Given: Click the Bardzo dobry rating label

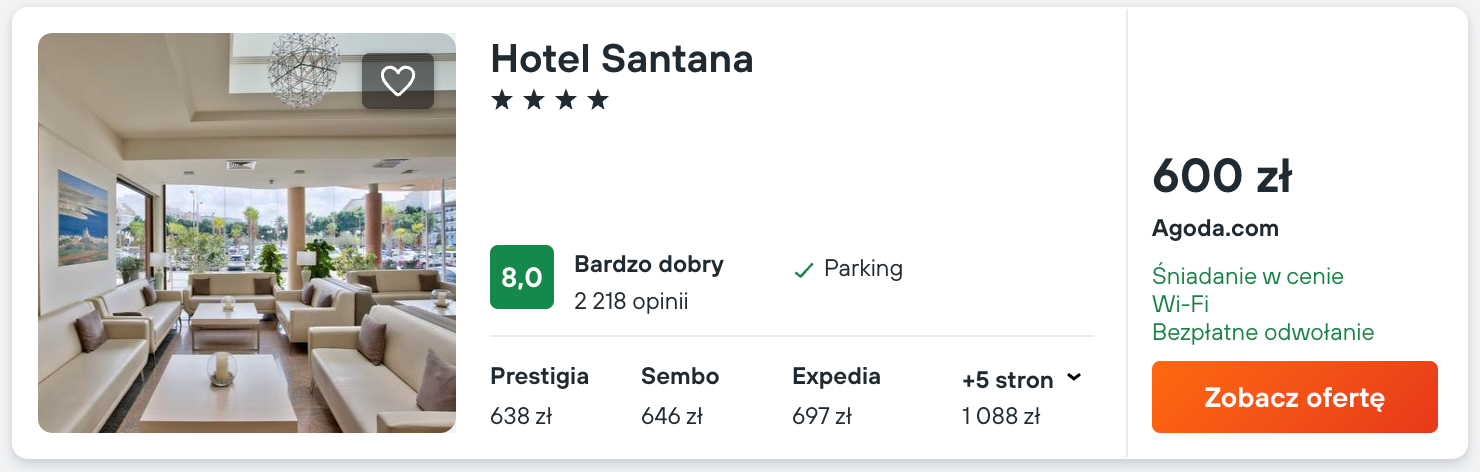Looking at the screenshot, I should [x=648, y=265].
